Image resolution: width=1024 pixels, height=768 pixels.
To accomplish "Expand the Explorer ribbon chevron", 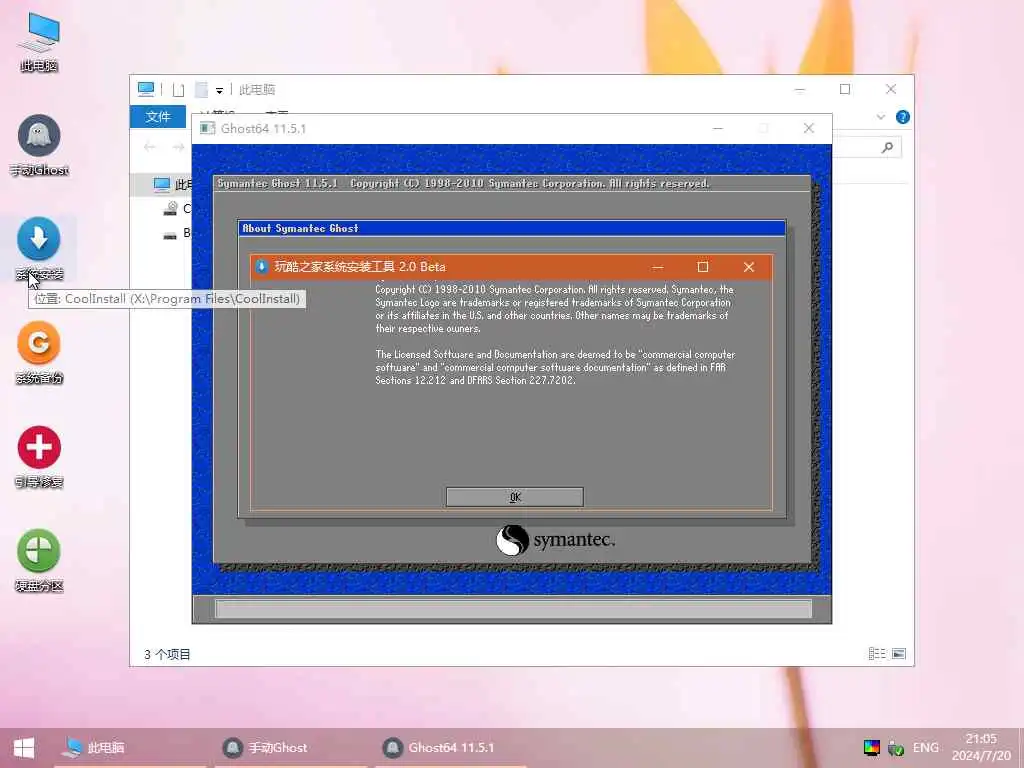I will 880,117.
